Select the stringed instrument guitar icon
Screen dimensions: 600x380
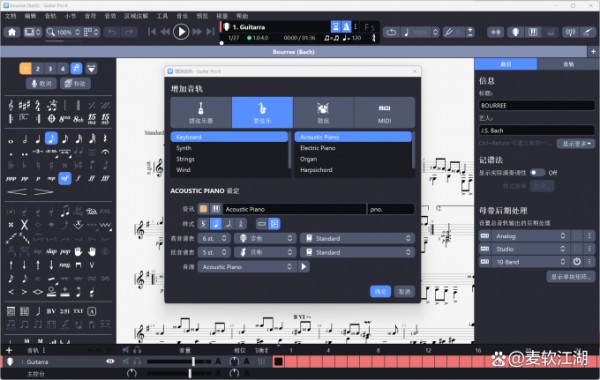pyautogui.click(x=201, y=113)
